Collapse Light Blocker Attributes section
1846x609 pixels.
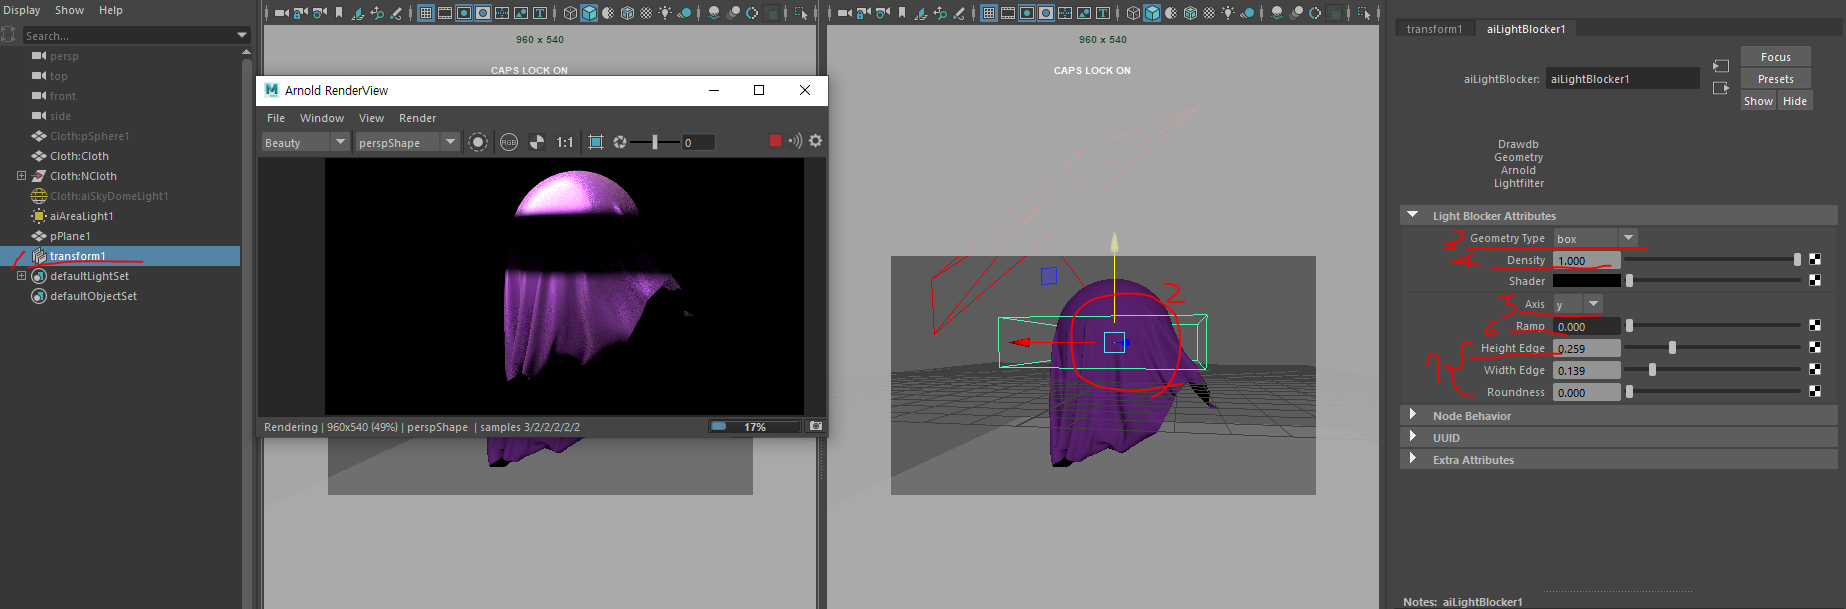coord(1413,215)
